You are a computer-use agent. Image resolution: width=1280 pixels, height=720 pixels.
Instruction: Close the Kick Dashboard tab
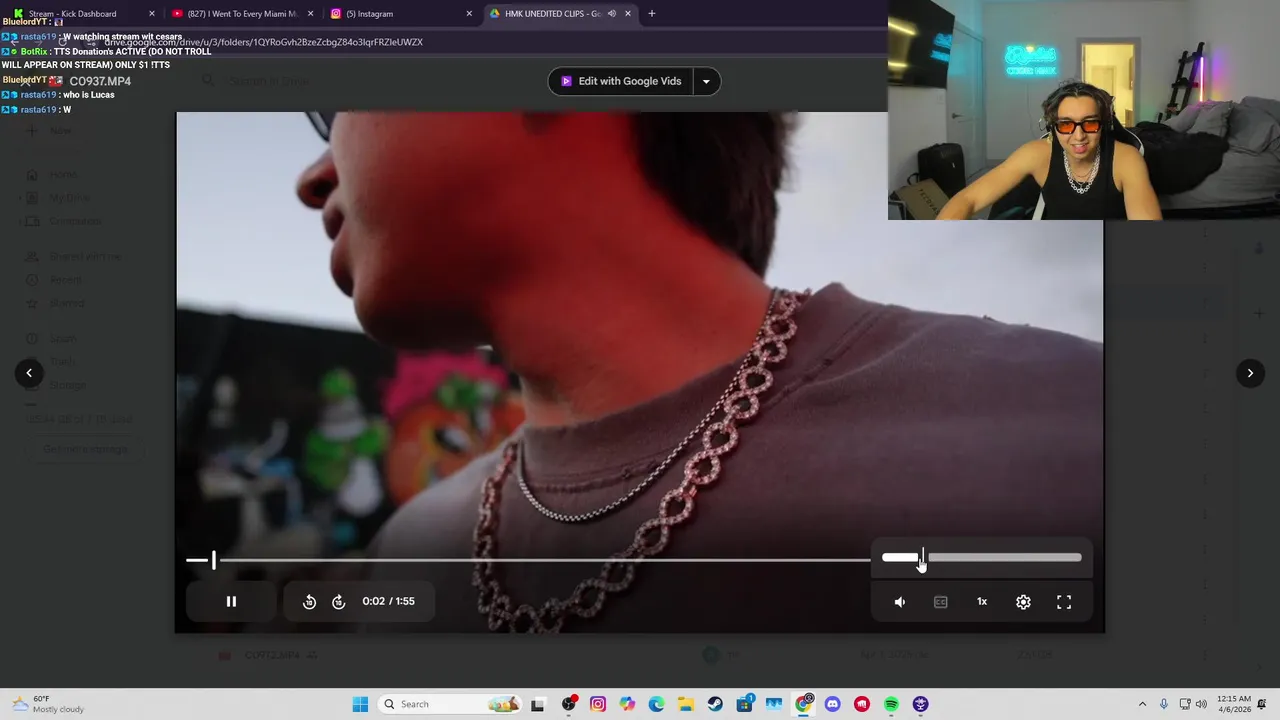point(152,14)
